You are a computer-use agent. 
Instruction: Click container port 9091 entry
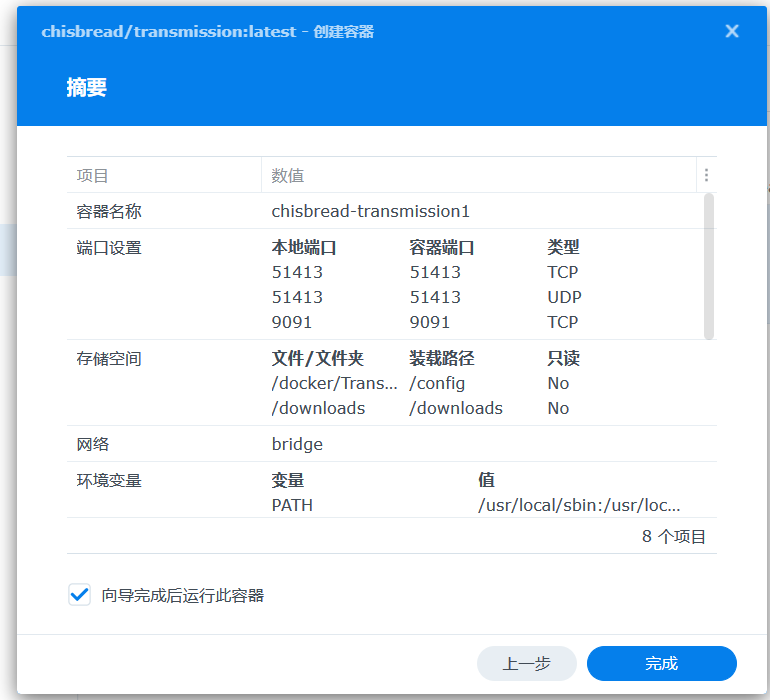coord(430,322)
